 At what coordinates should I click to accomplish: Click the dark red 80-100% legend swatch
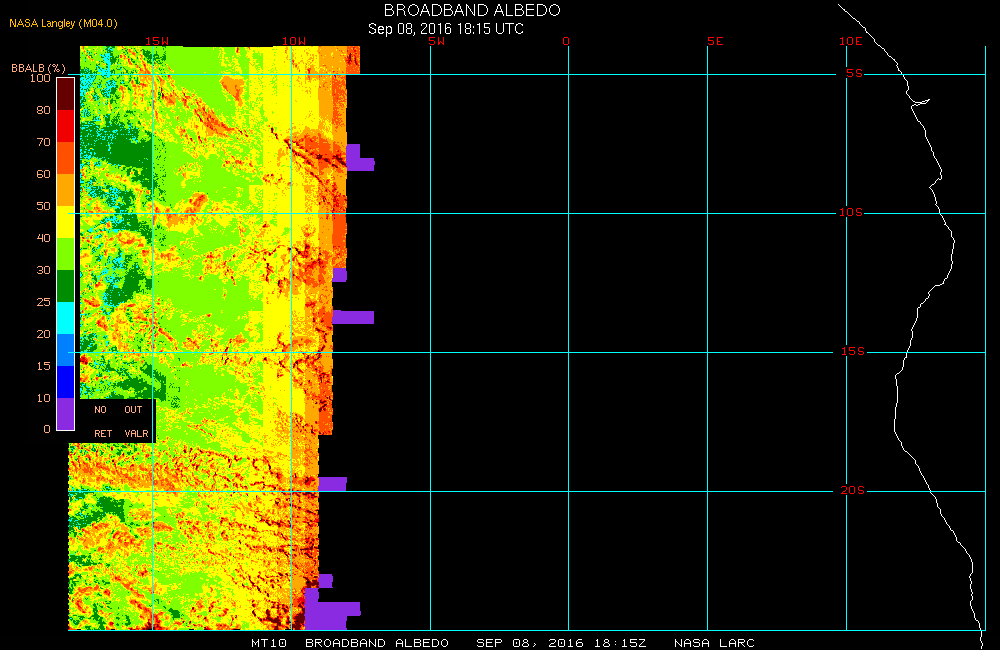(x=64, y=93)
